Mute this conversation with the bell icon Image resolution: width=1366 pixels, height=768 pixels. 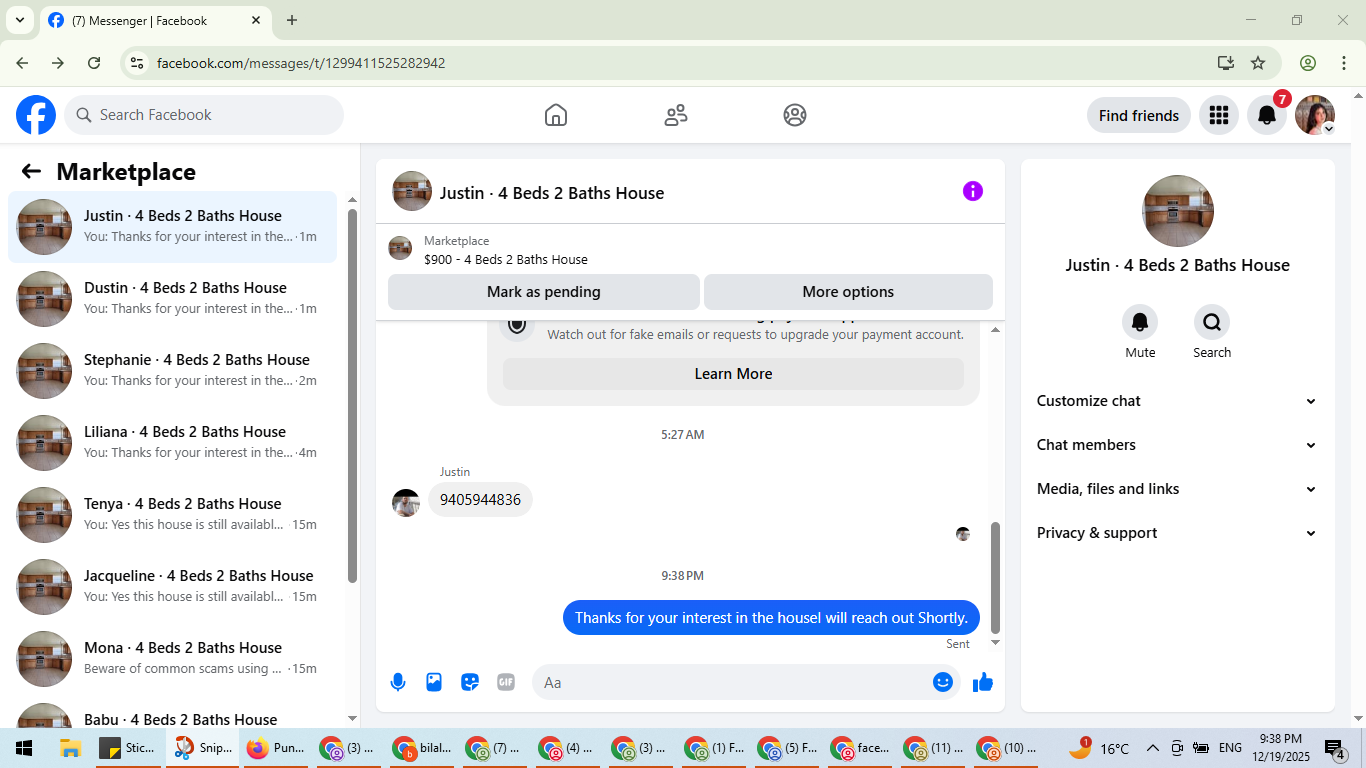pyautogui.click(x=1140, y=322)
